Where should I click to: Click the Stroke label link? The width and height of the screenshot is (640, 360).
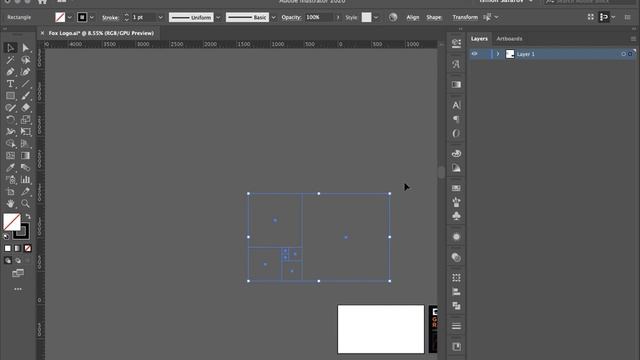110,18
